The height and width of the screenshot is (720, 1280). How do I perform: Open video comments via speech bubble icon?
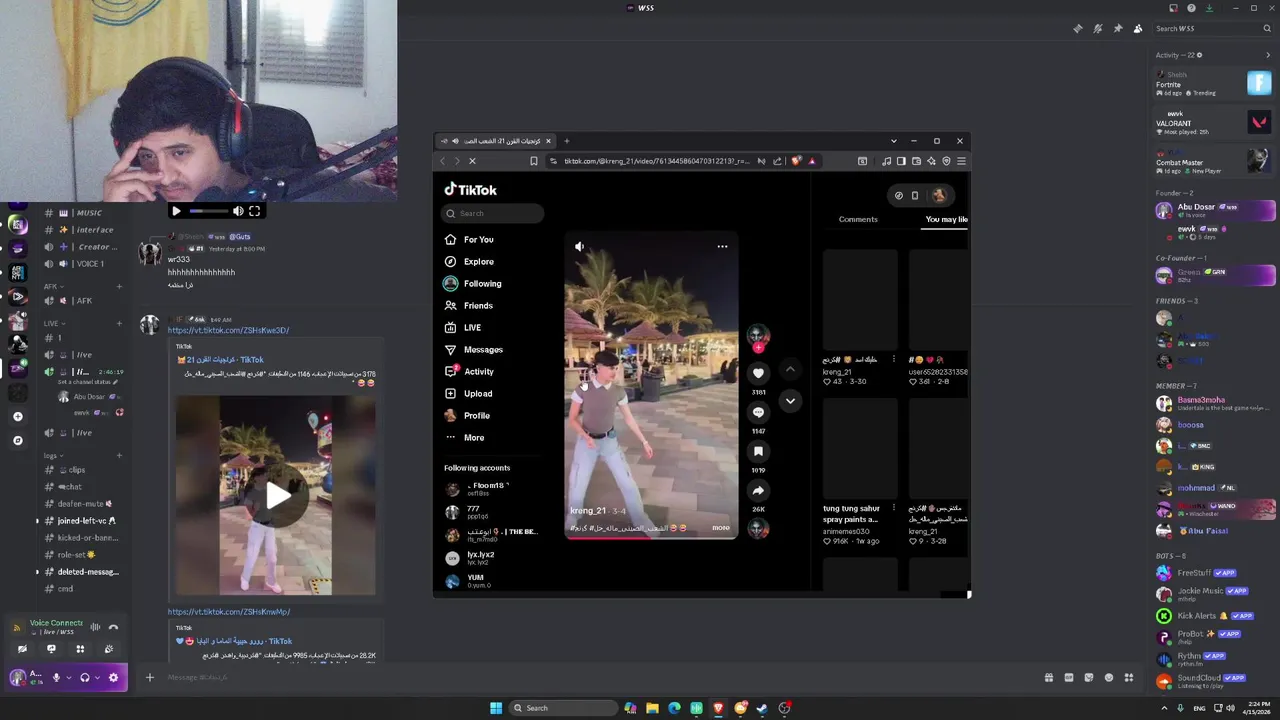(x=758, y=412)
